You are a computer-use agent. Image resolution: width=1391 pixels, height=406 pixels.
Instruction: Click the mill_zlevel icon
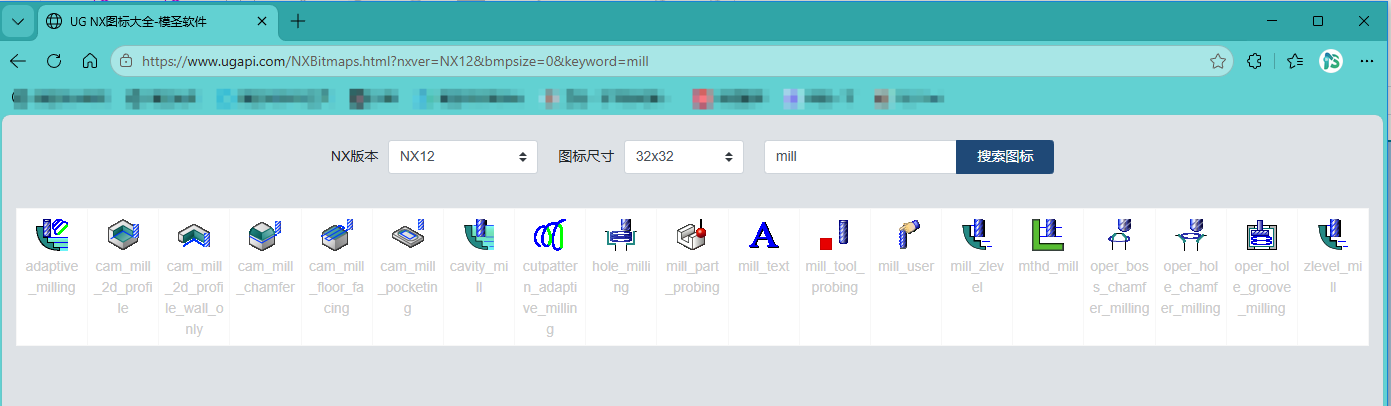pos(977,235)
